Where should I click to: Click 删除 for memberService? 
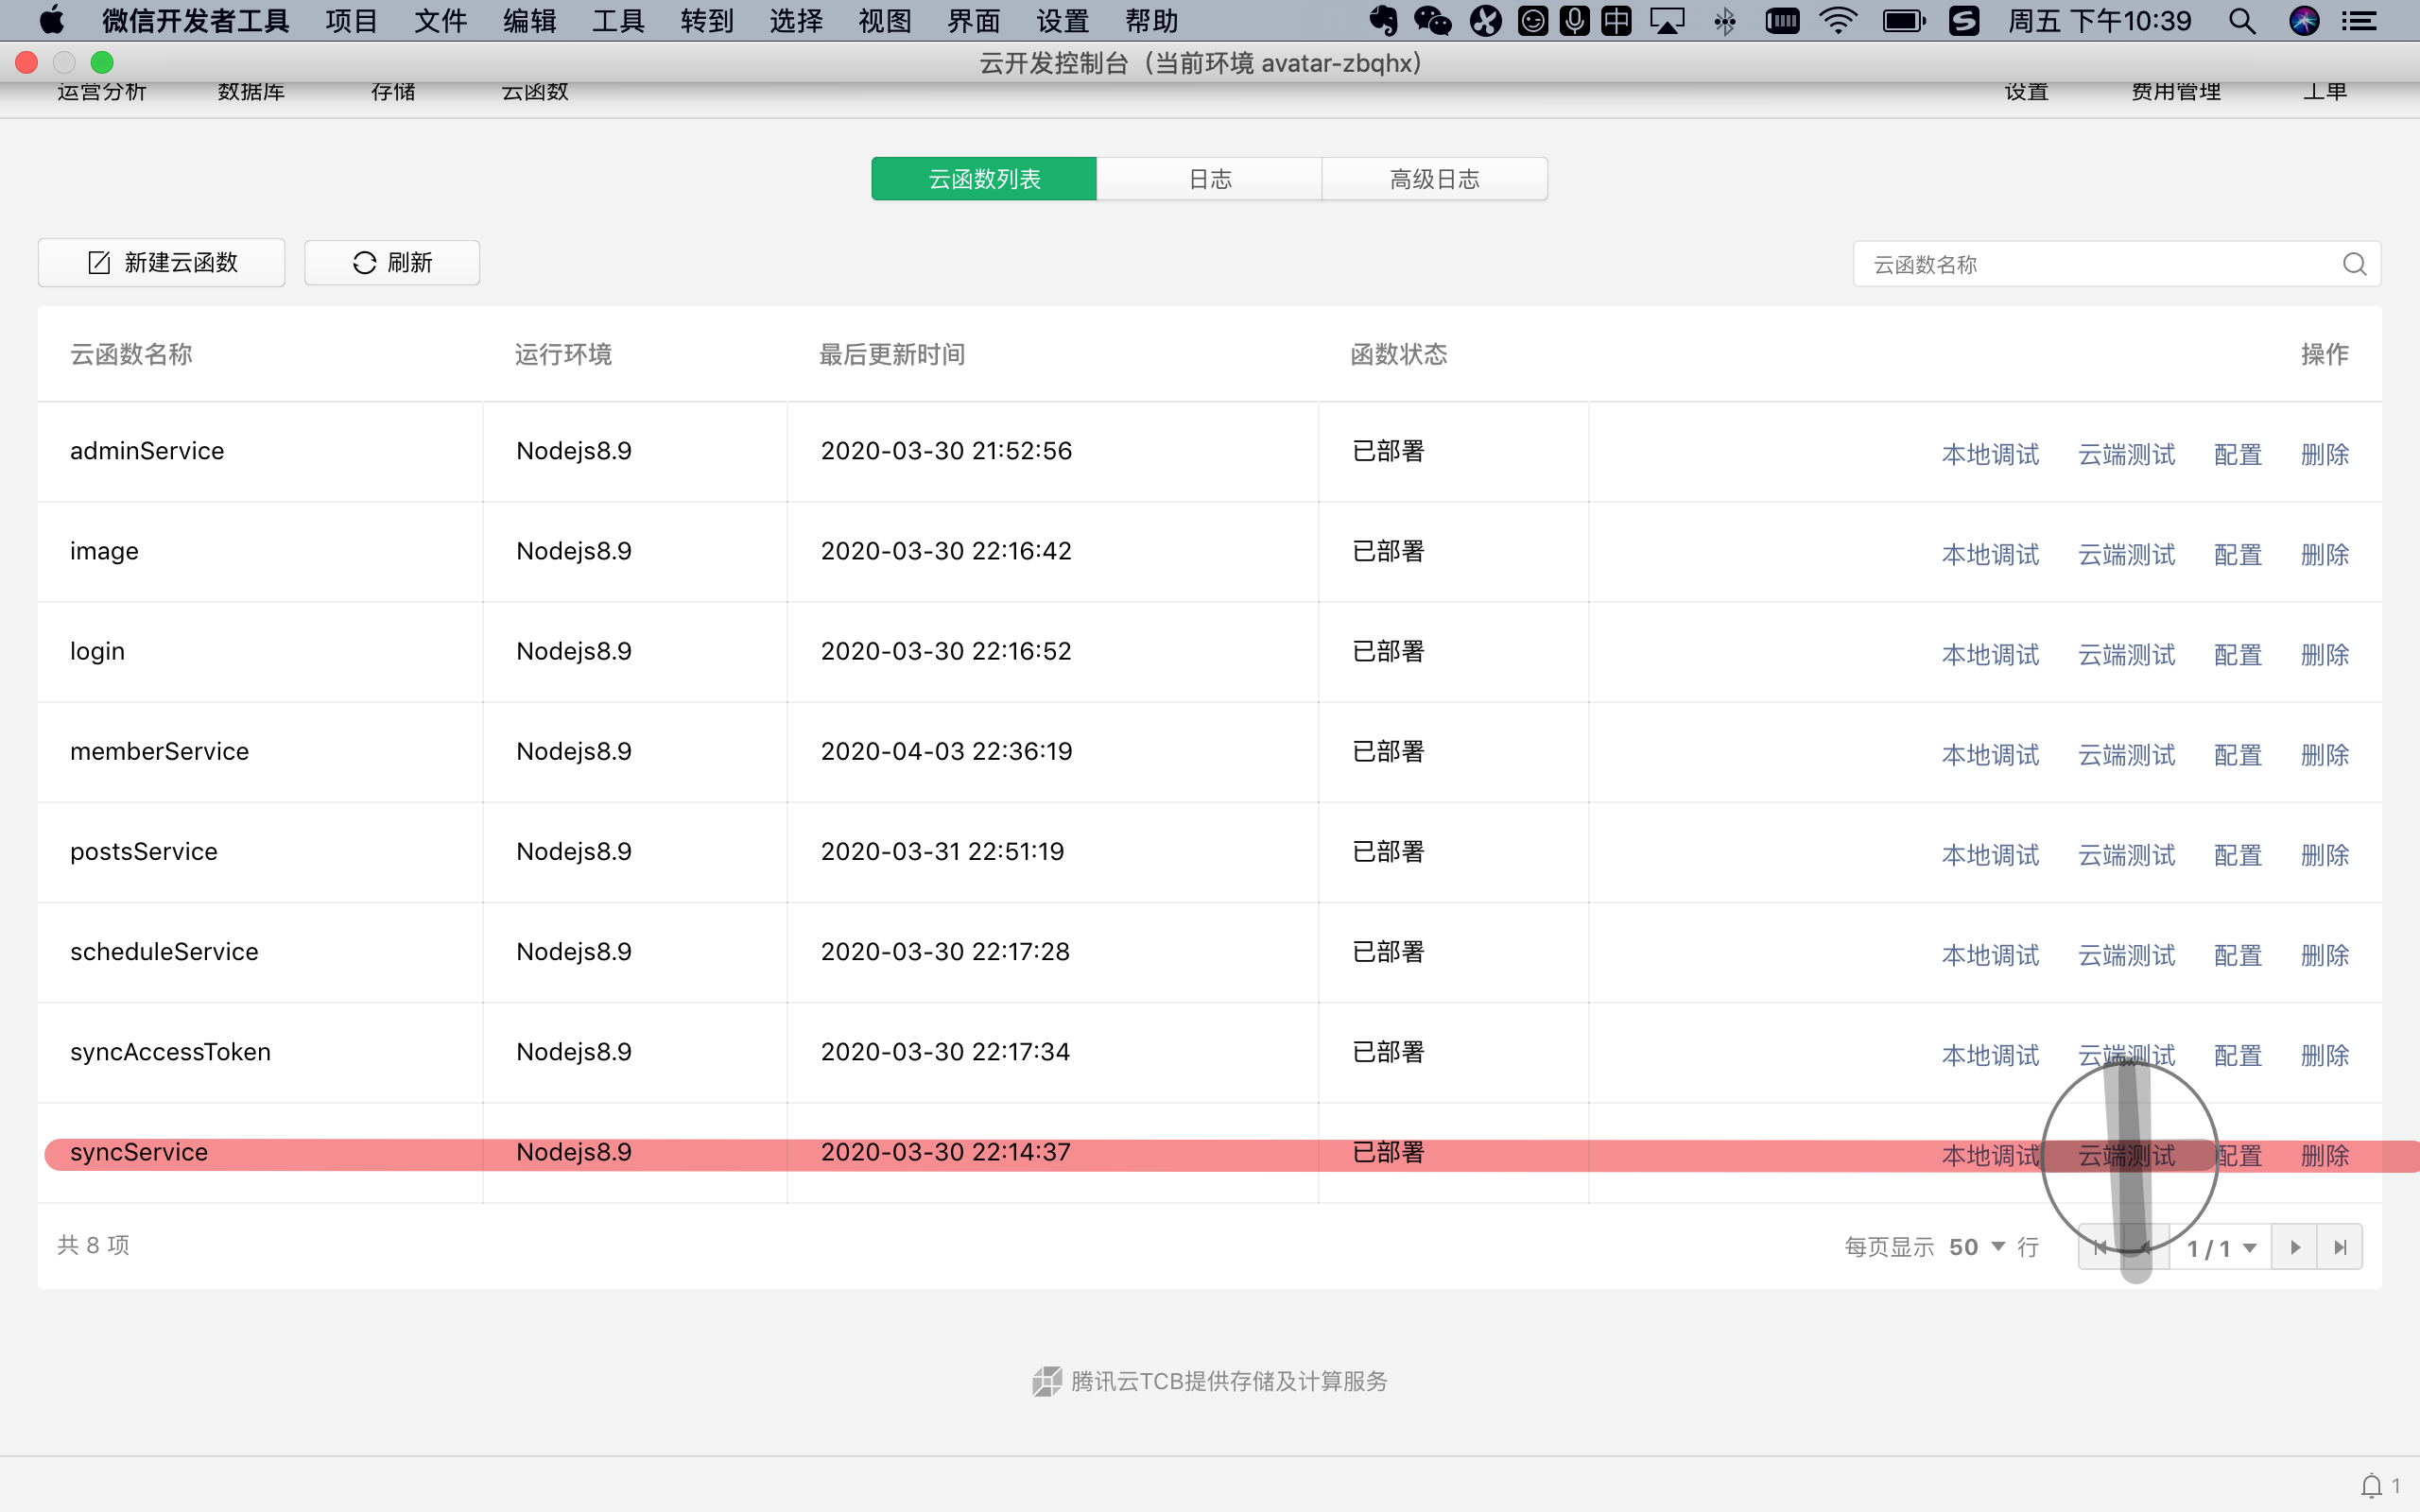pyautogui.click(x=2325, y=754)
